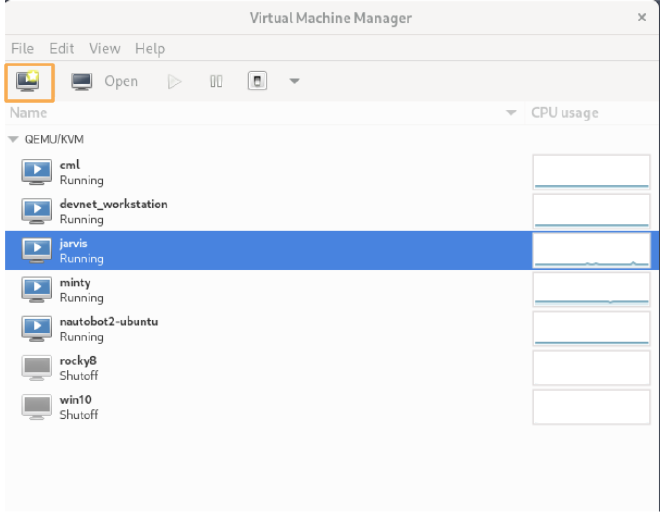Screen dimensions: 660x519
Task: Collapse the QEMU/KVM connection tree
Action: 13,139
